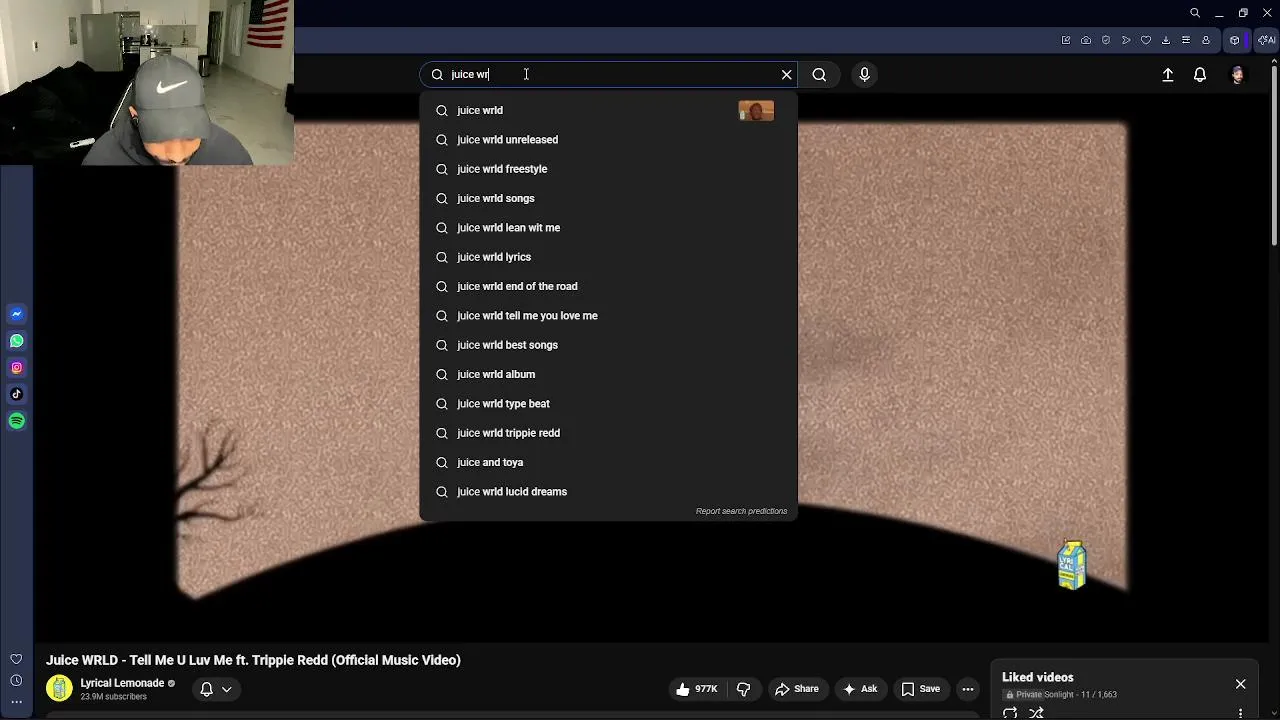Like the video with 977K thumbs up

696,689
